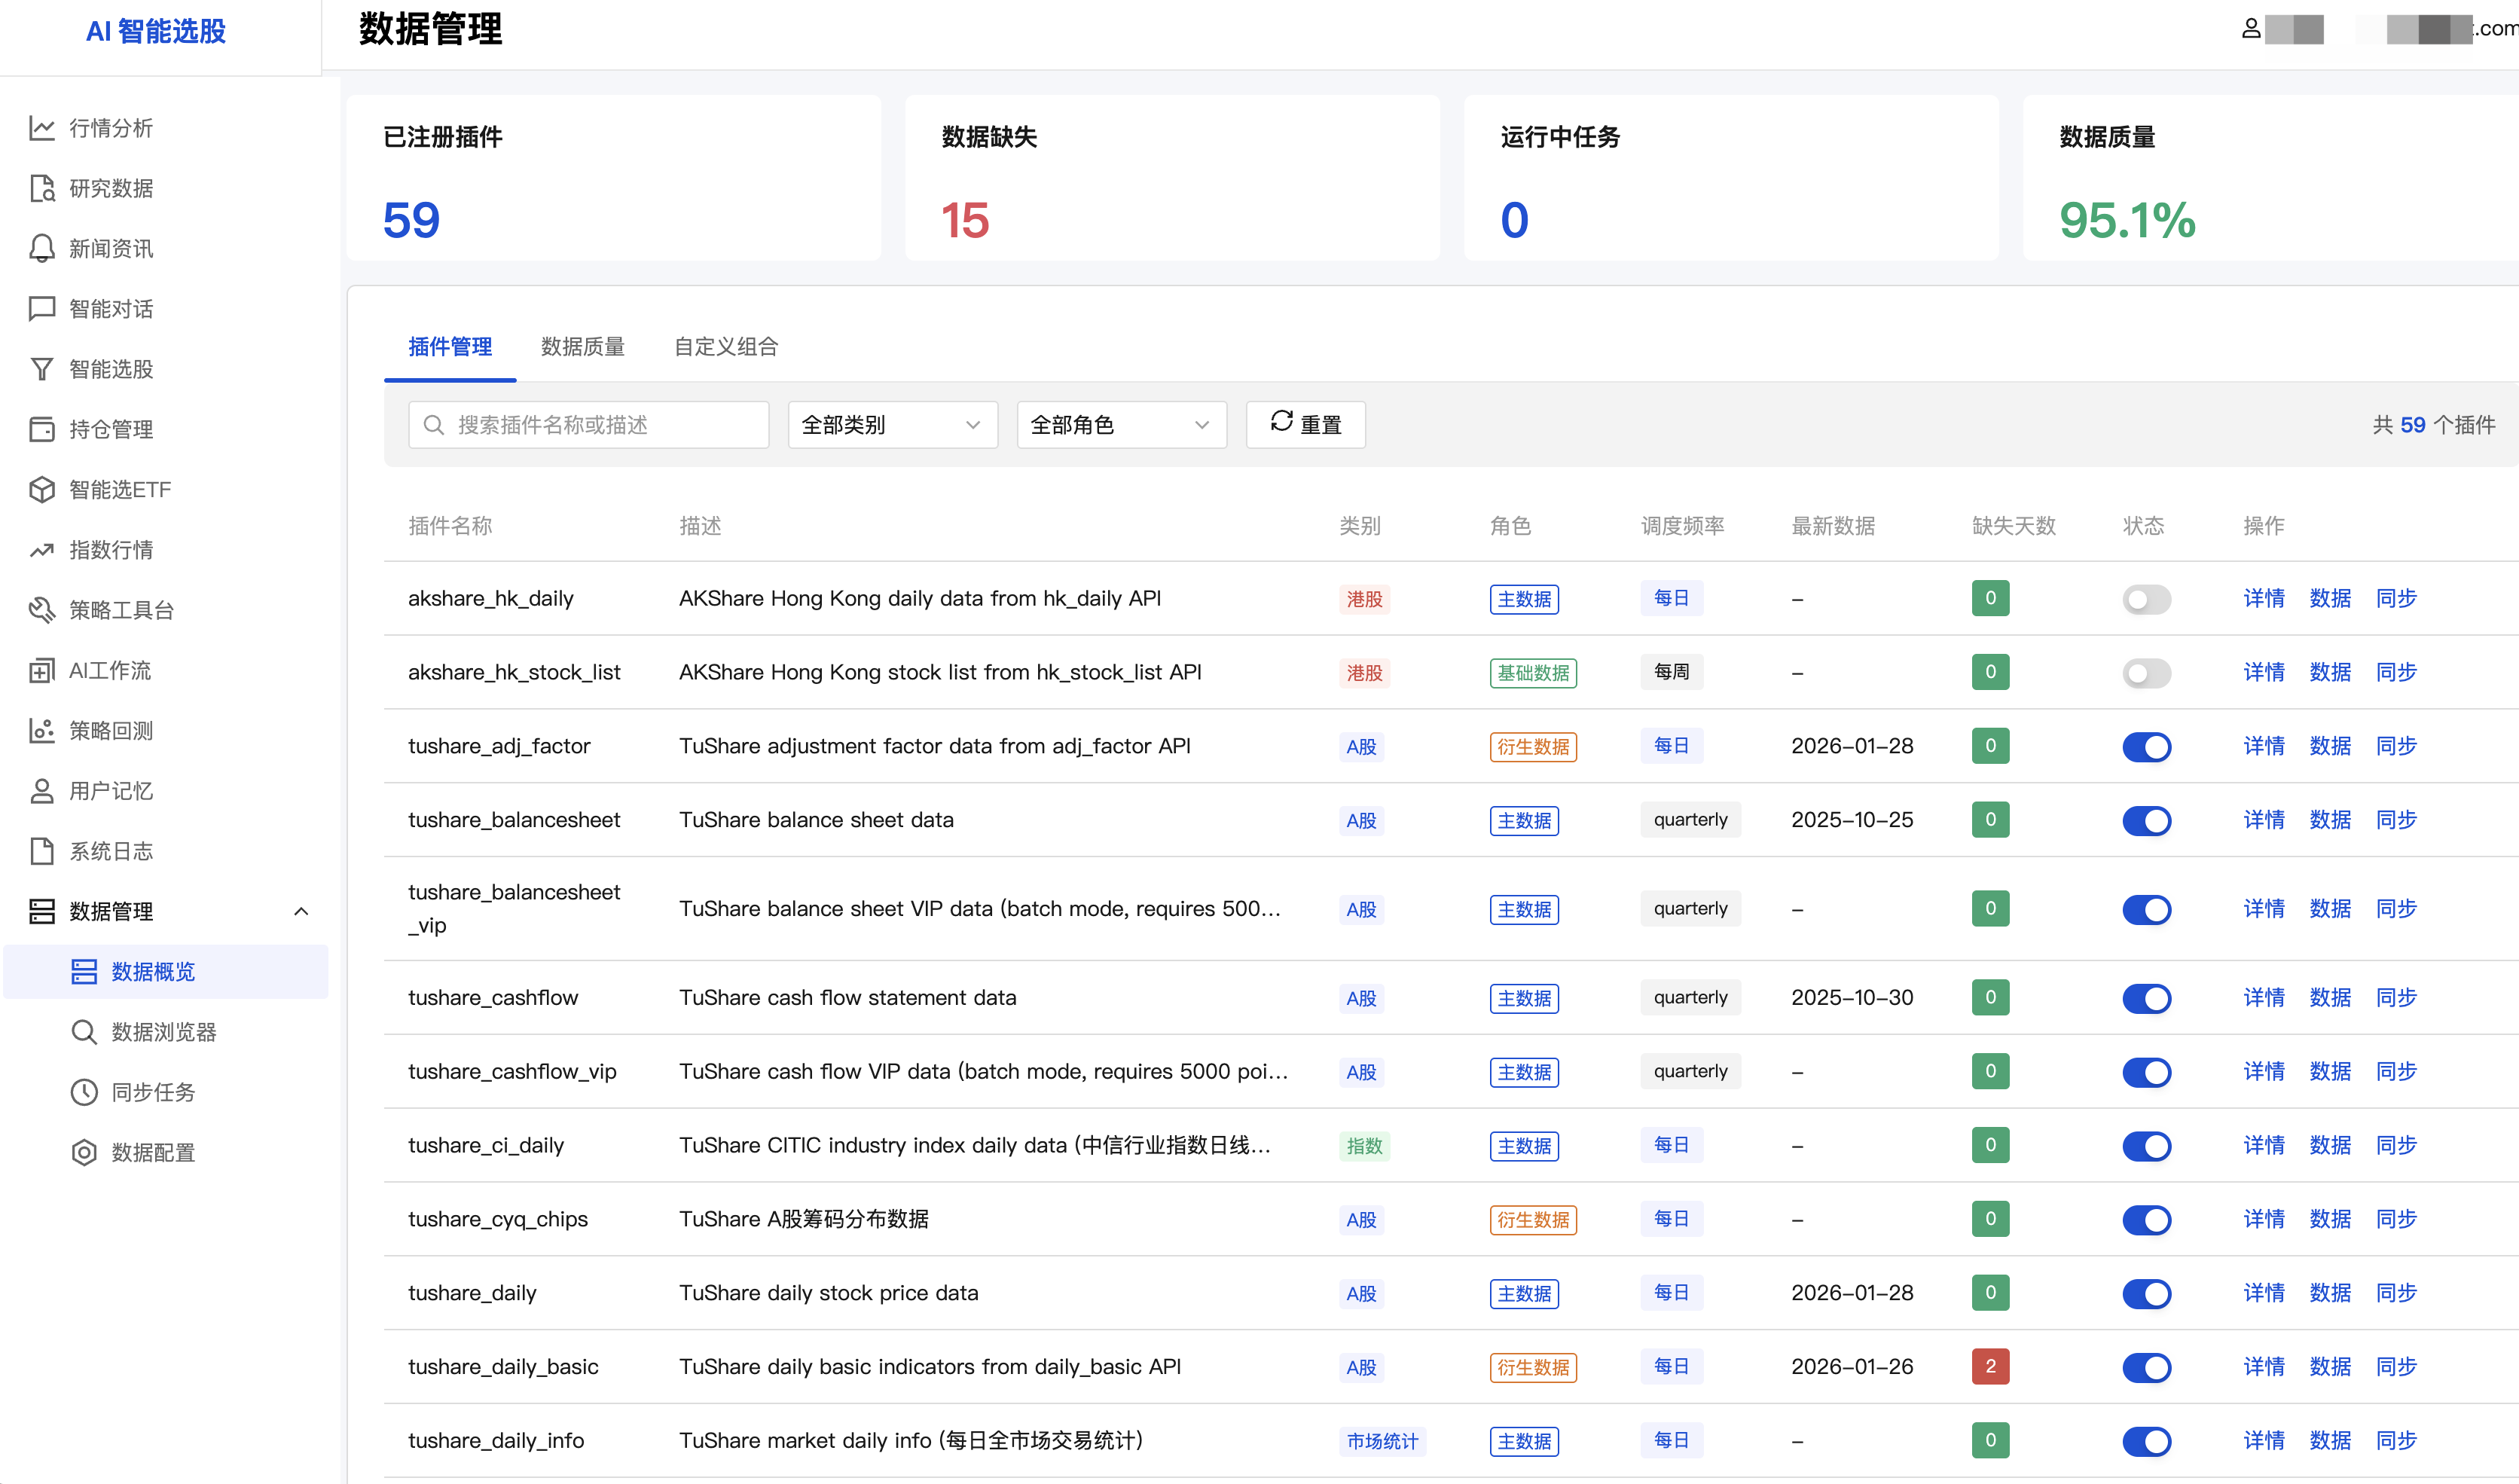Open the 数据浏览器 magnifier icon
This screenshot has width=2519, height=1484.
(84, 1032)
